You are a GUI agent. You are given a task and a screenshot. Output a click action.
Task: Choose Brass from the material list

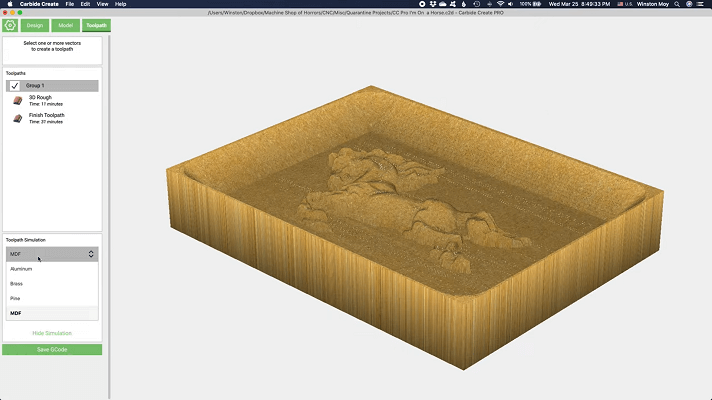[x=16, y=284]
